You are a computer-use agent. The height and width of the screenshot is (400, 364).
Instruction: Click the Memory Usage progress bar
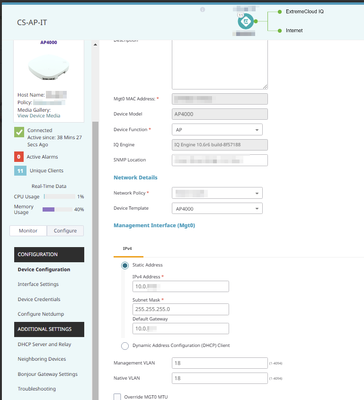click(x=57, y=209)
